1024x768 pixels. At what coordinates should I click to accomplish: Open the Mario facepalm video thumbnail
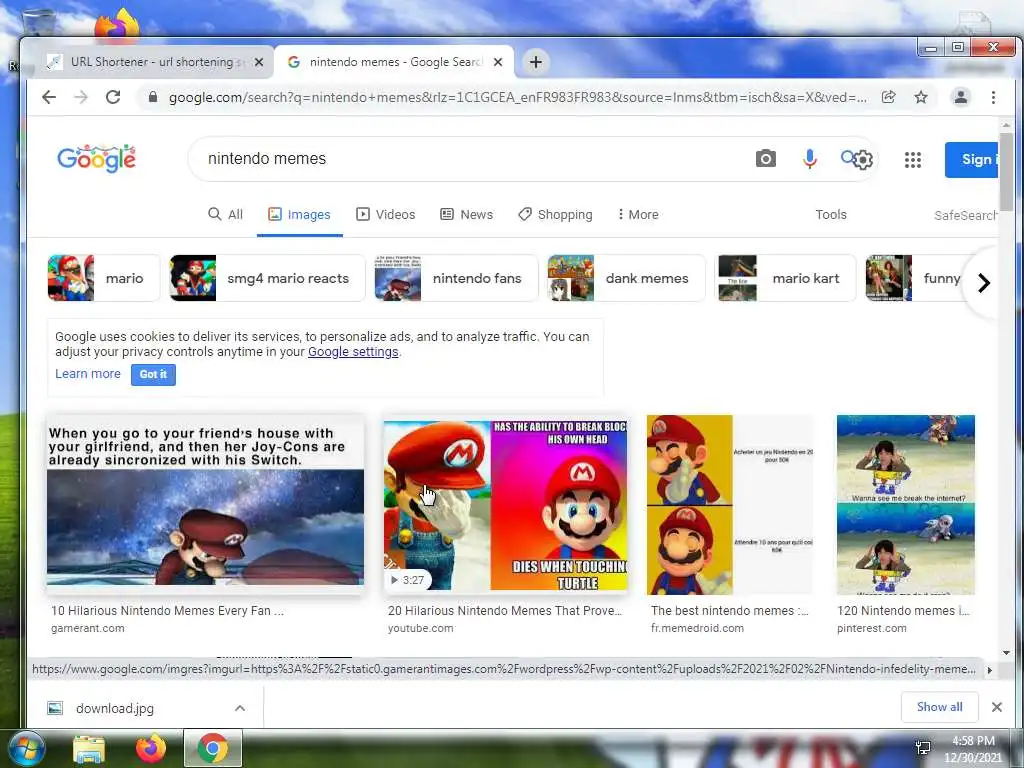505,505
